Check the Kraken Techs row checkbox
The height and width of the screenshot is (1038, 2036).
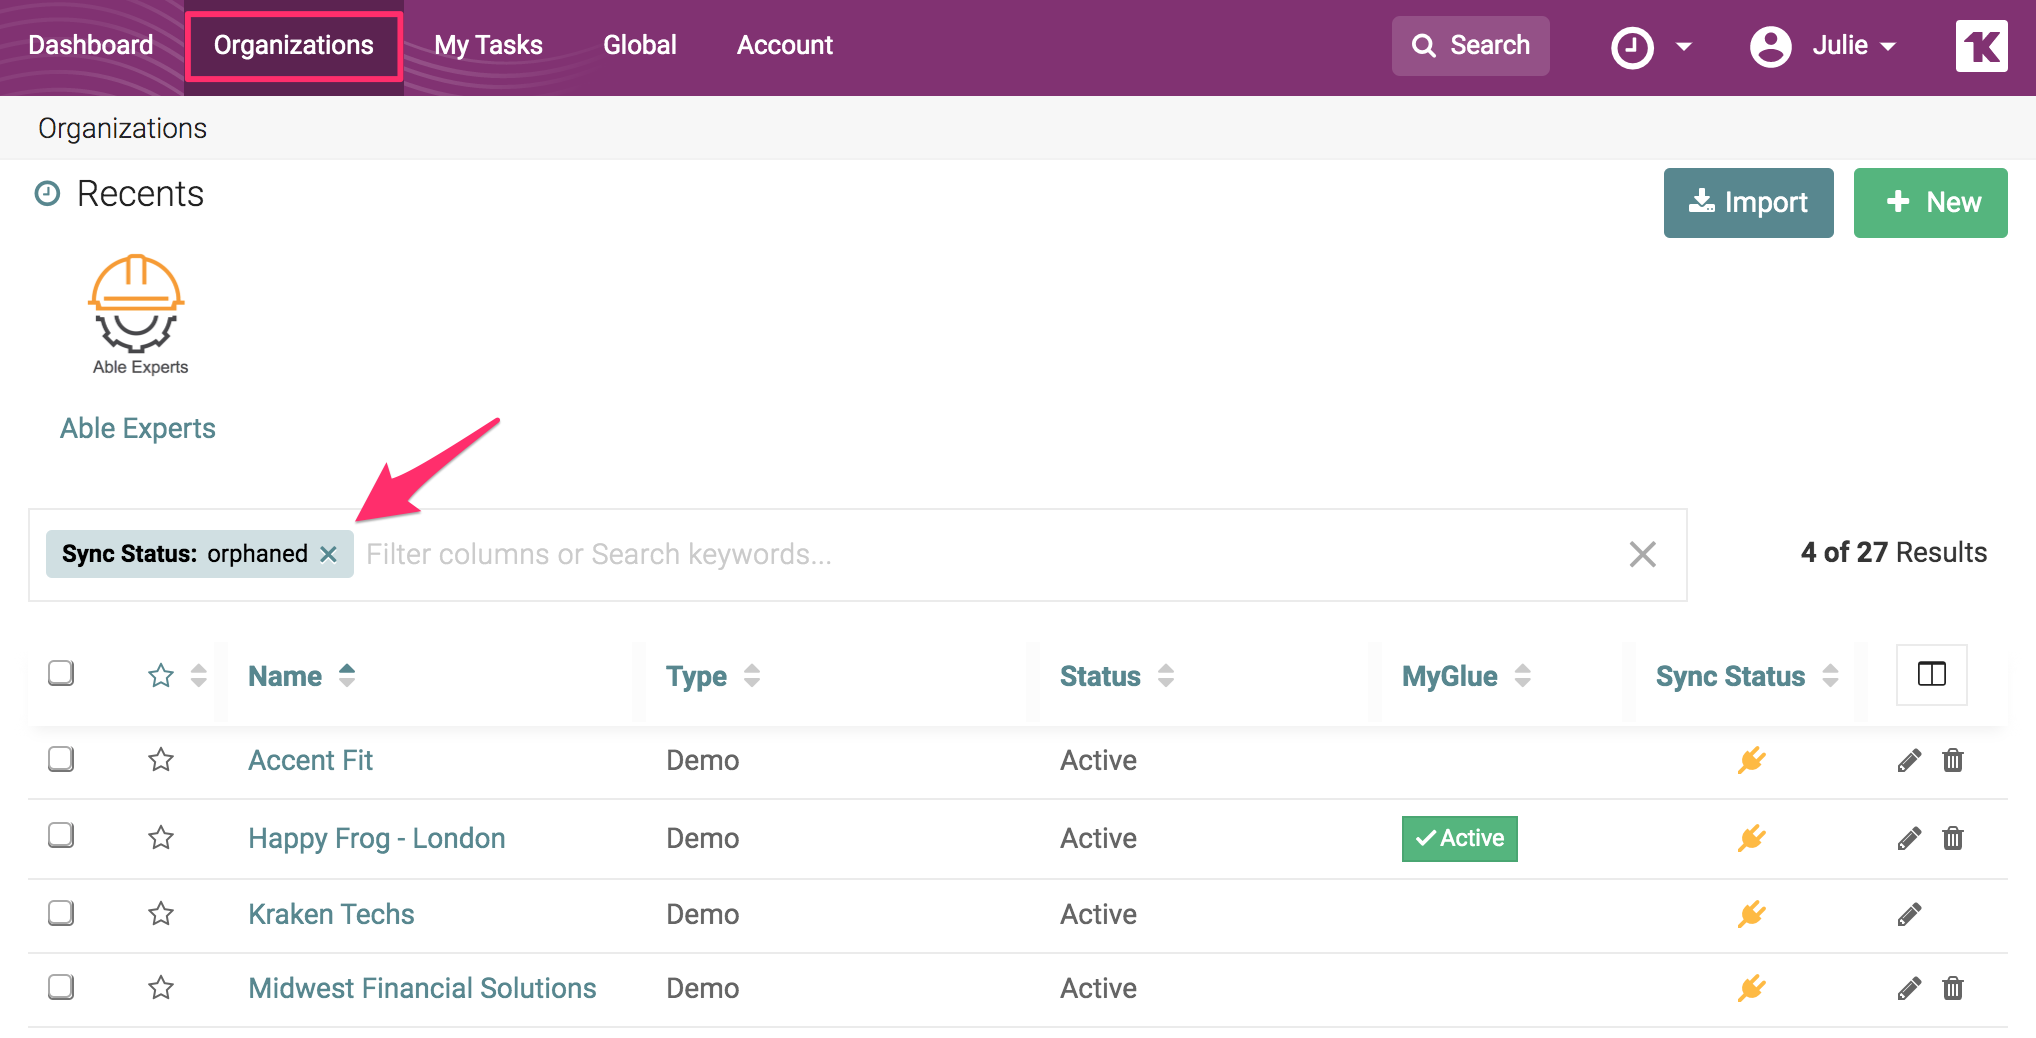[61, 913]
